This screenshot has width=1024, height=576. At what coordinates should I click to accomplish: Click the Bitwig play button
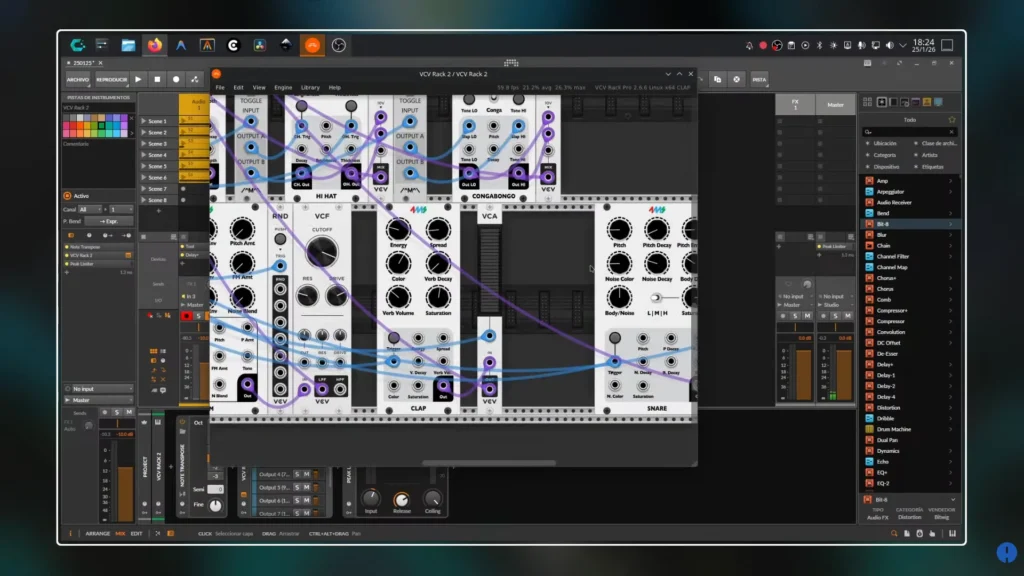138,80
